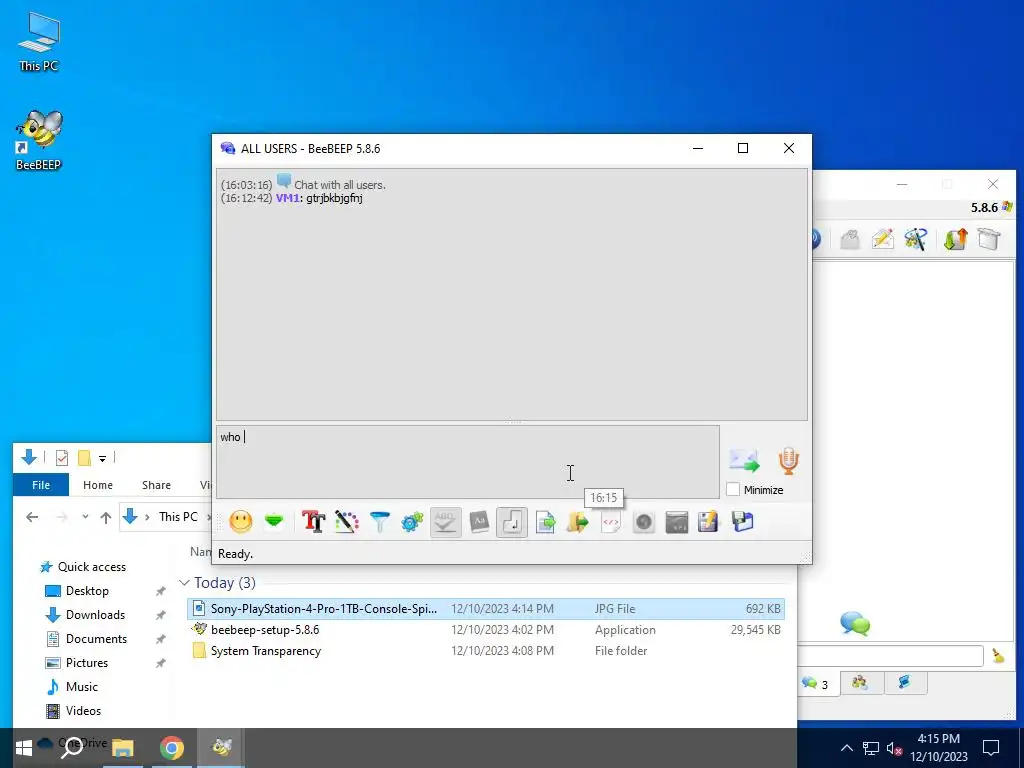Screen dimensions: 1024x768
Task: Click the trash bin icon in main window
Action: tap(989, 239)
